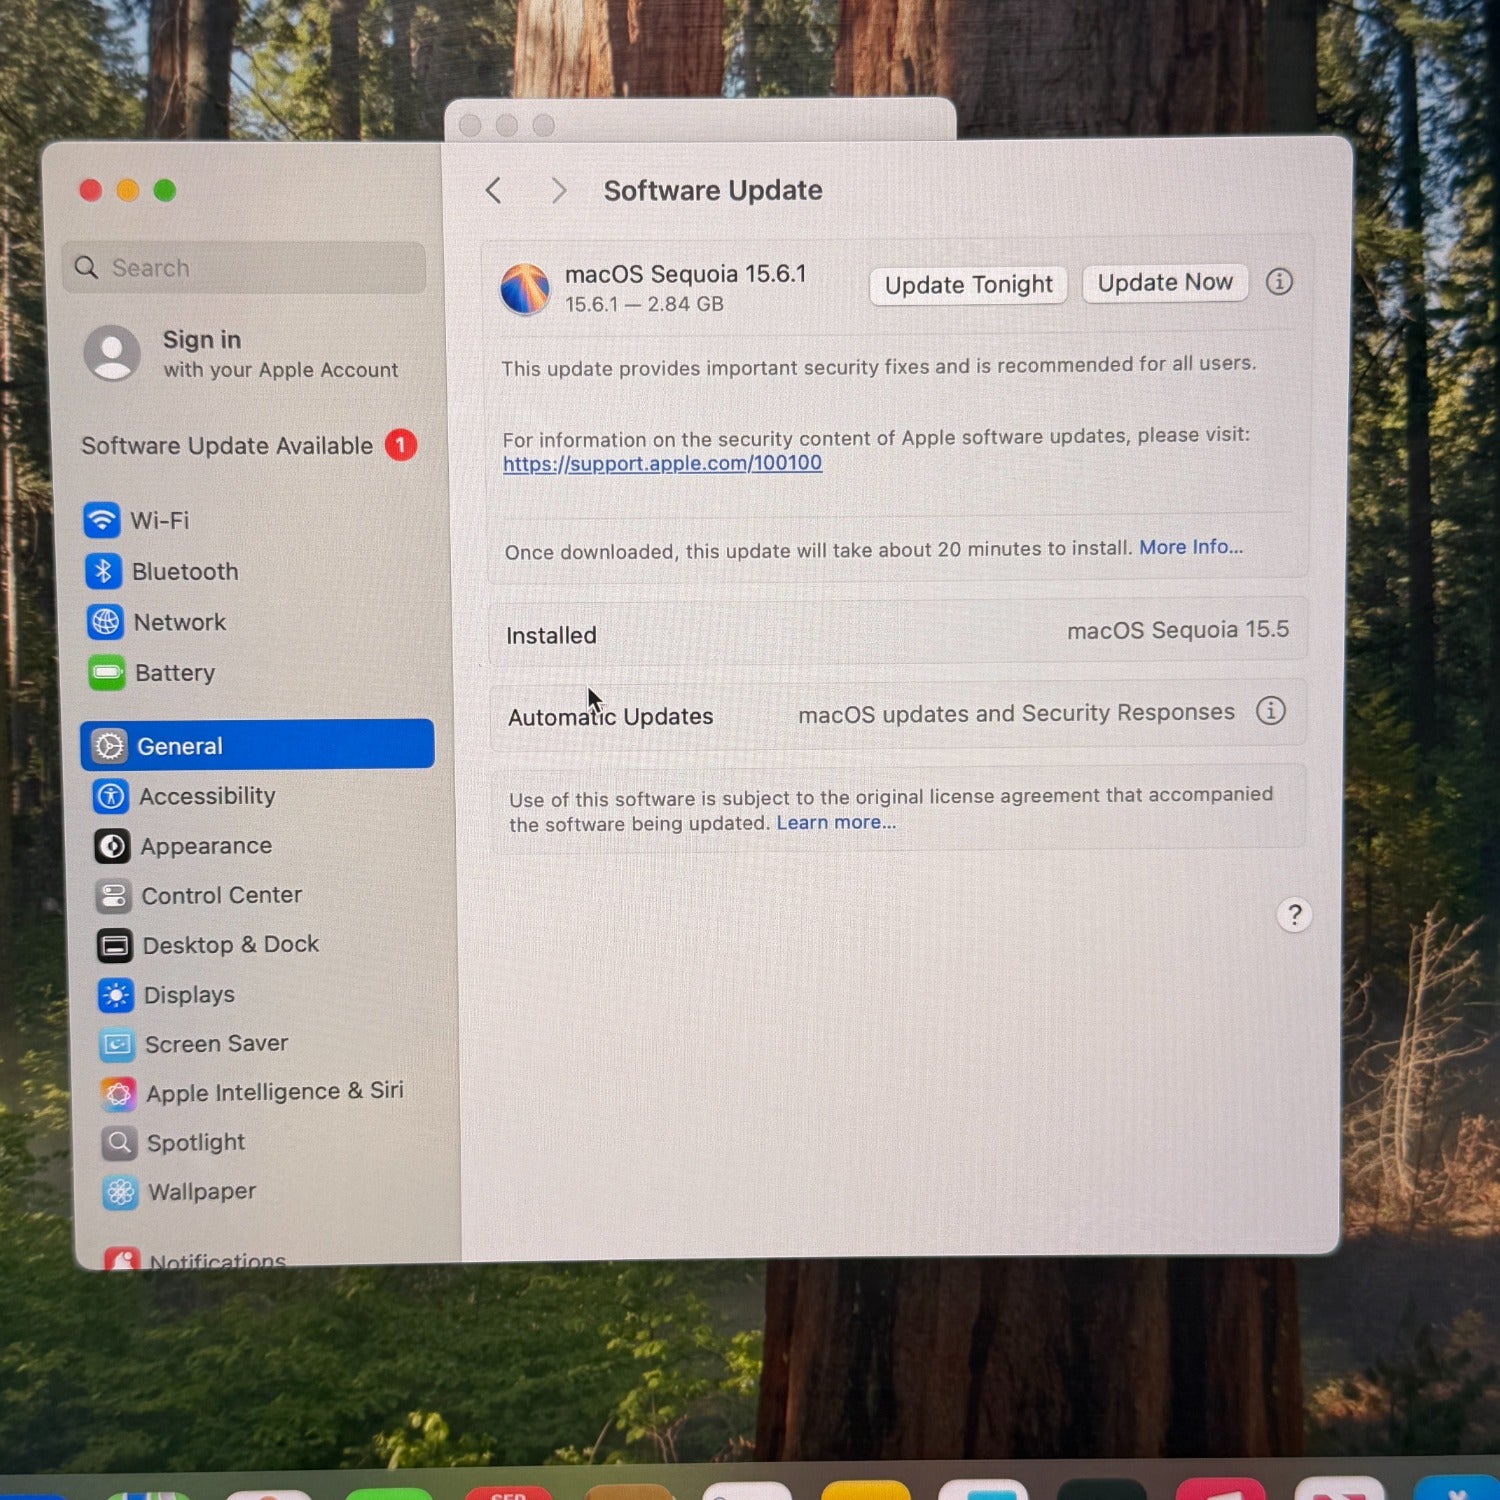Click the help question mark button
Image resolution: width=1500 pixels, height=1500 pixels.
1294,915
